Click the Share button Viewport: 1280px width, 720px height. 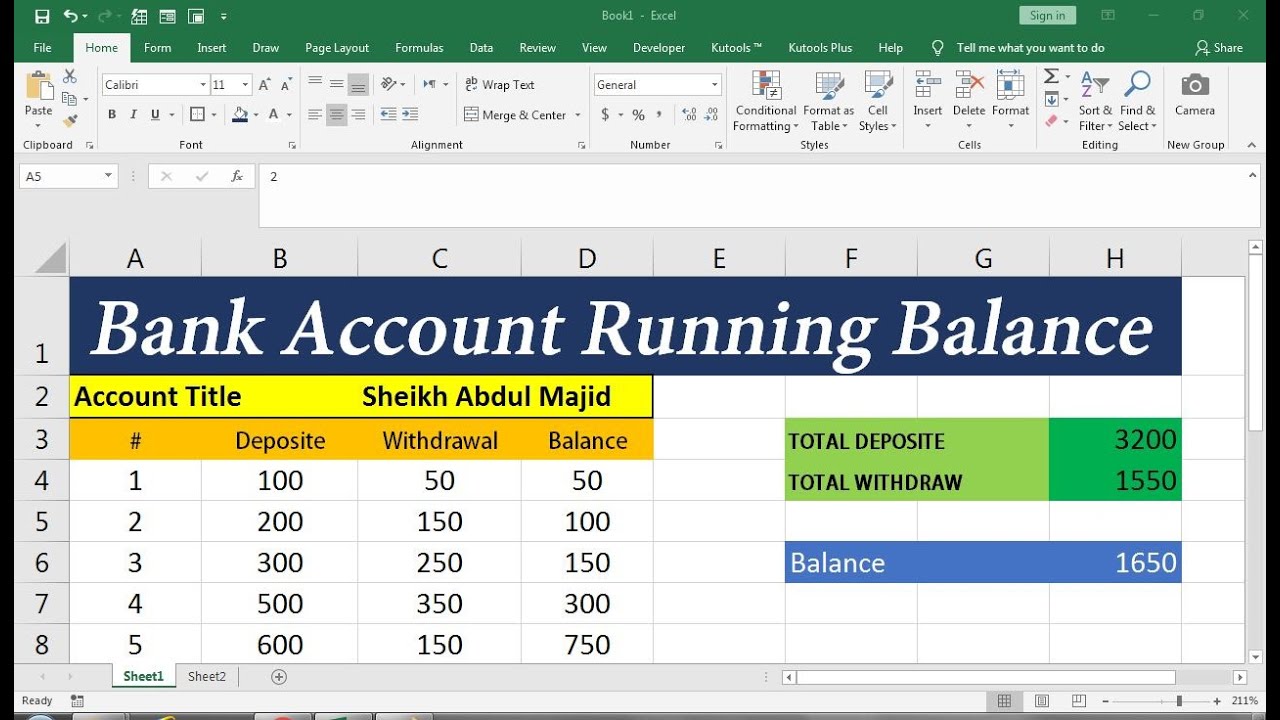(1219, 47)
